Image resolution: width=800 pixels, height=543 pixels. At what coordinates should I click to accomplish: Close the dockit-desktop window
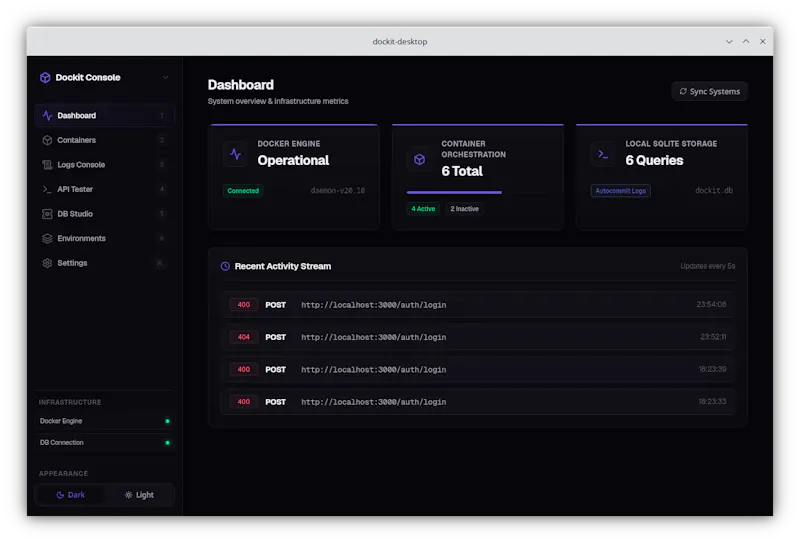click(763, 41)
